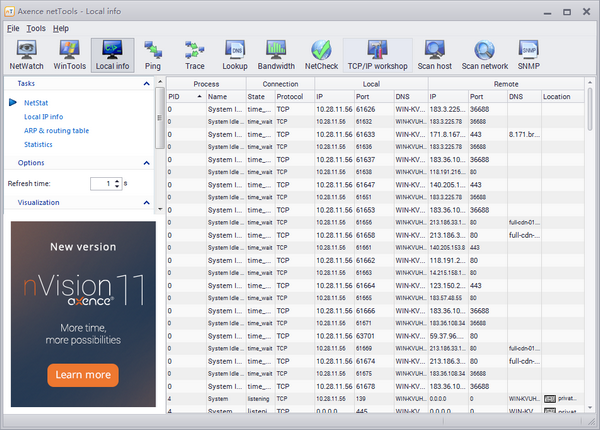Click the Learn more button
600x430 pixels.
click(x=83, y=375)
